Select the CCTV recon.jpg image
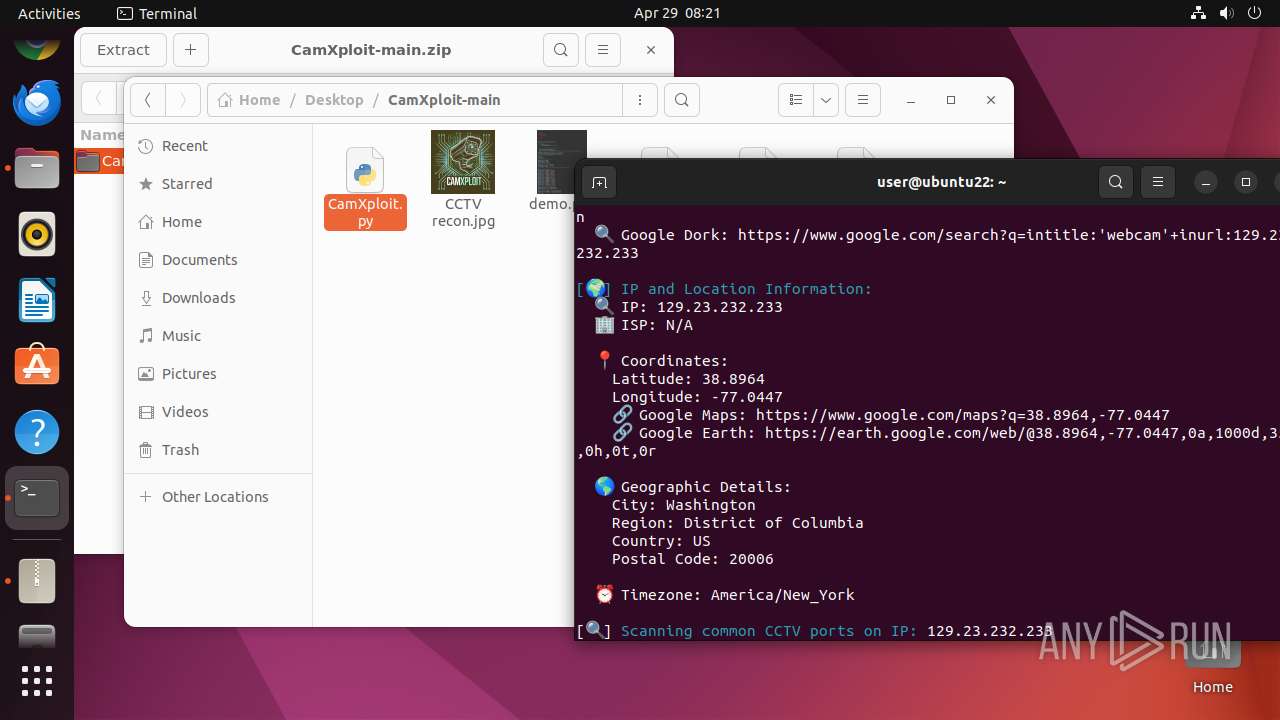1280x720 pixels. (463, 180)
